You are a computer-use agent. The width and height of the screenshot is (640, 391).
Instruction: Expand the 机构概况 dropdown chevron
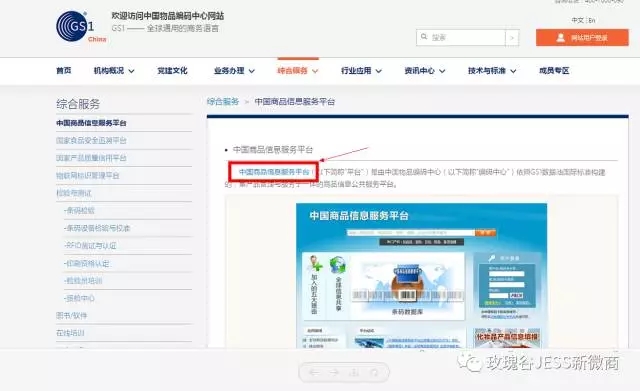(131, 71)
